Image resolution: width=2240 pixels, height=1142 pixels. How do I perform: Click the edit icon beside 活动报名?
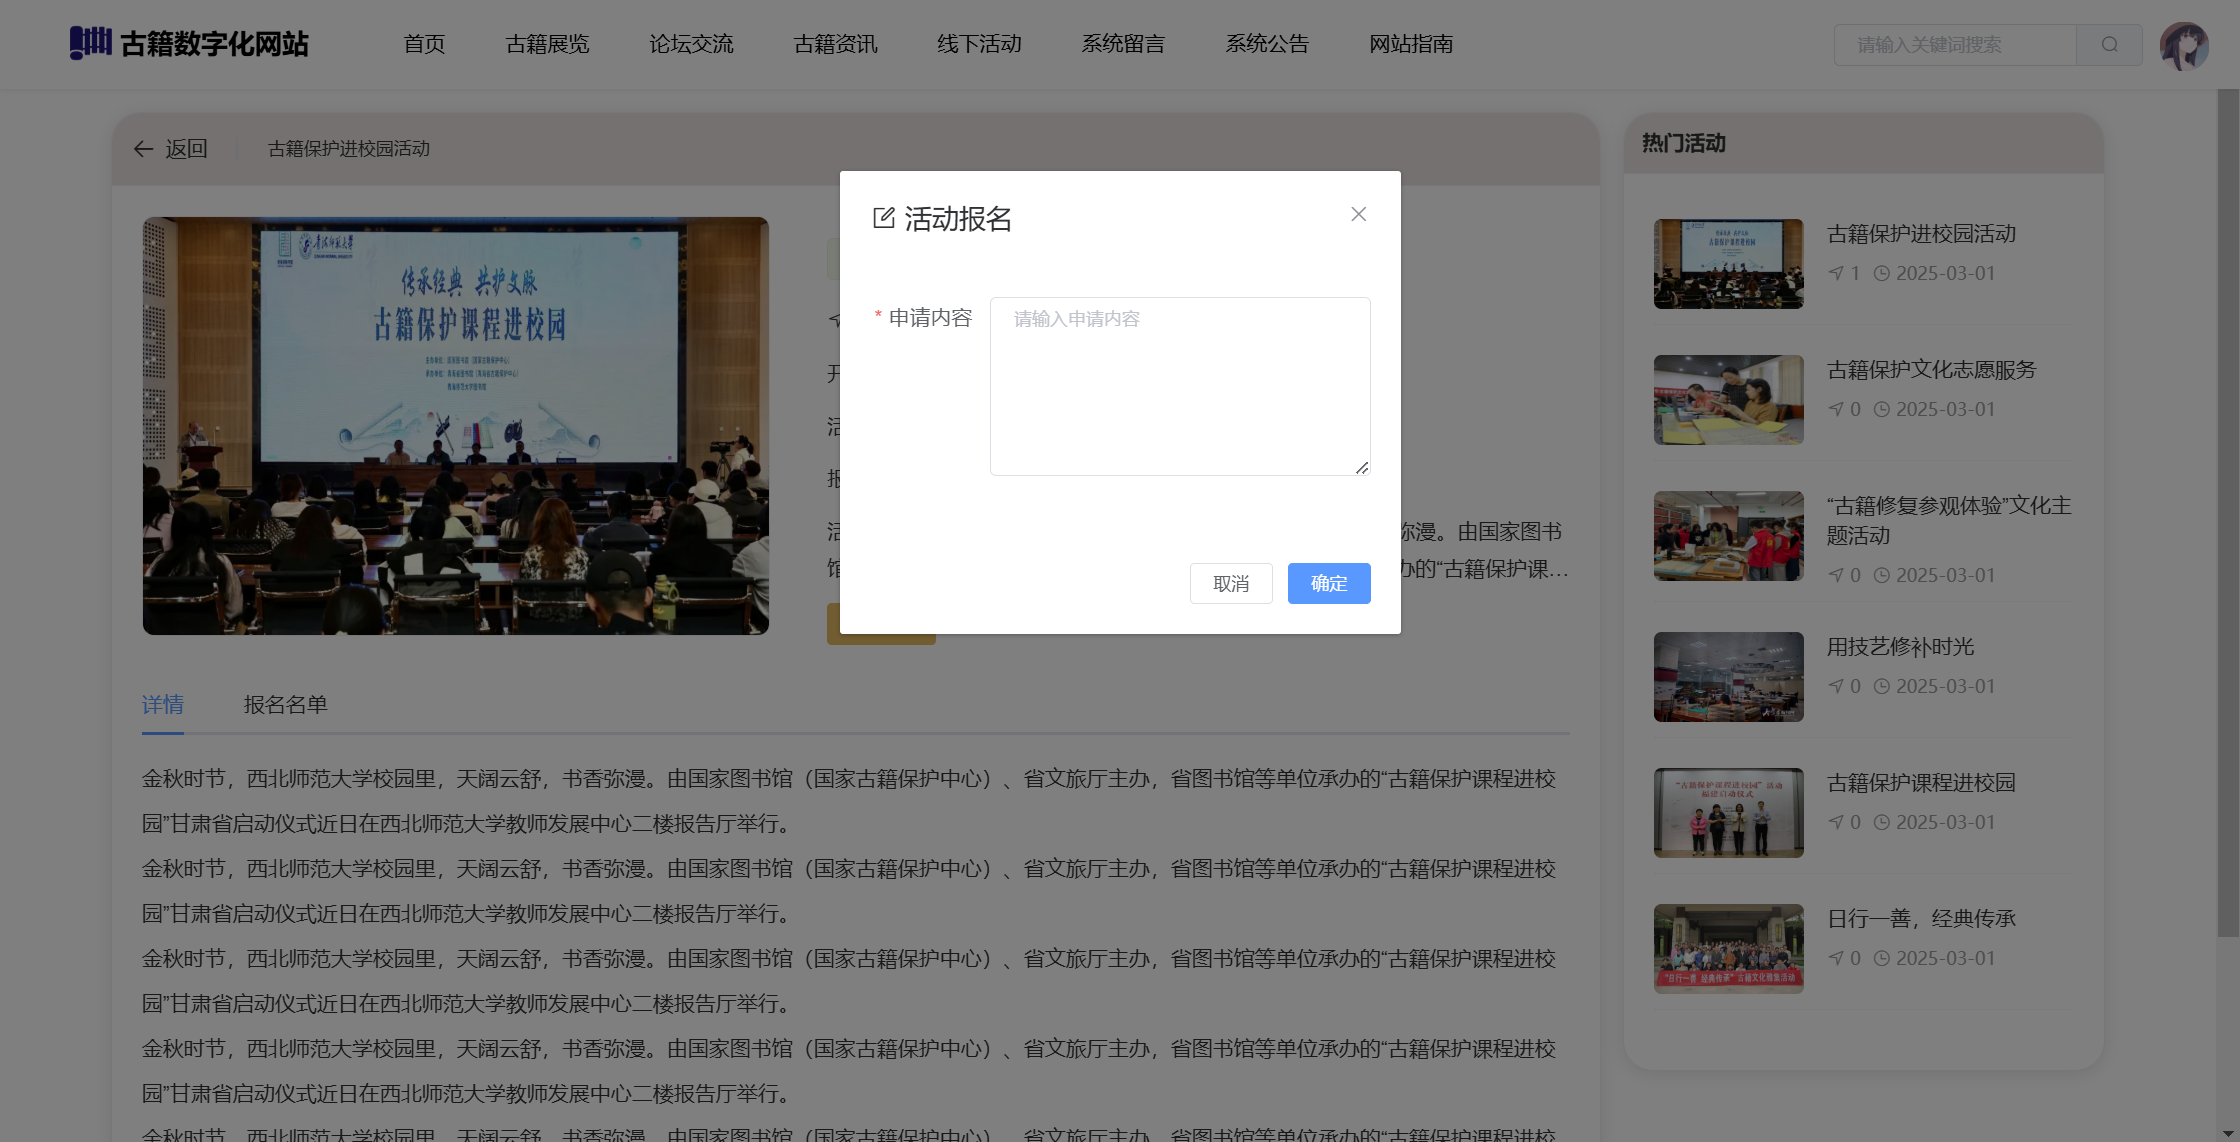pyautogui.click(x=883, y=218)
